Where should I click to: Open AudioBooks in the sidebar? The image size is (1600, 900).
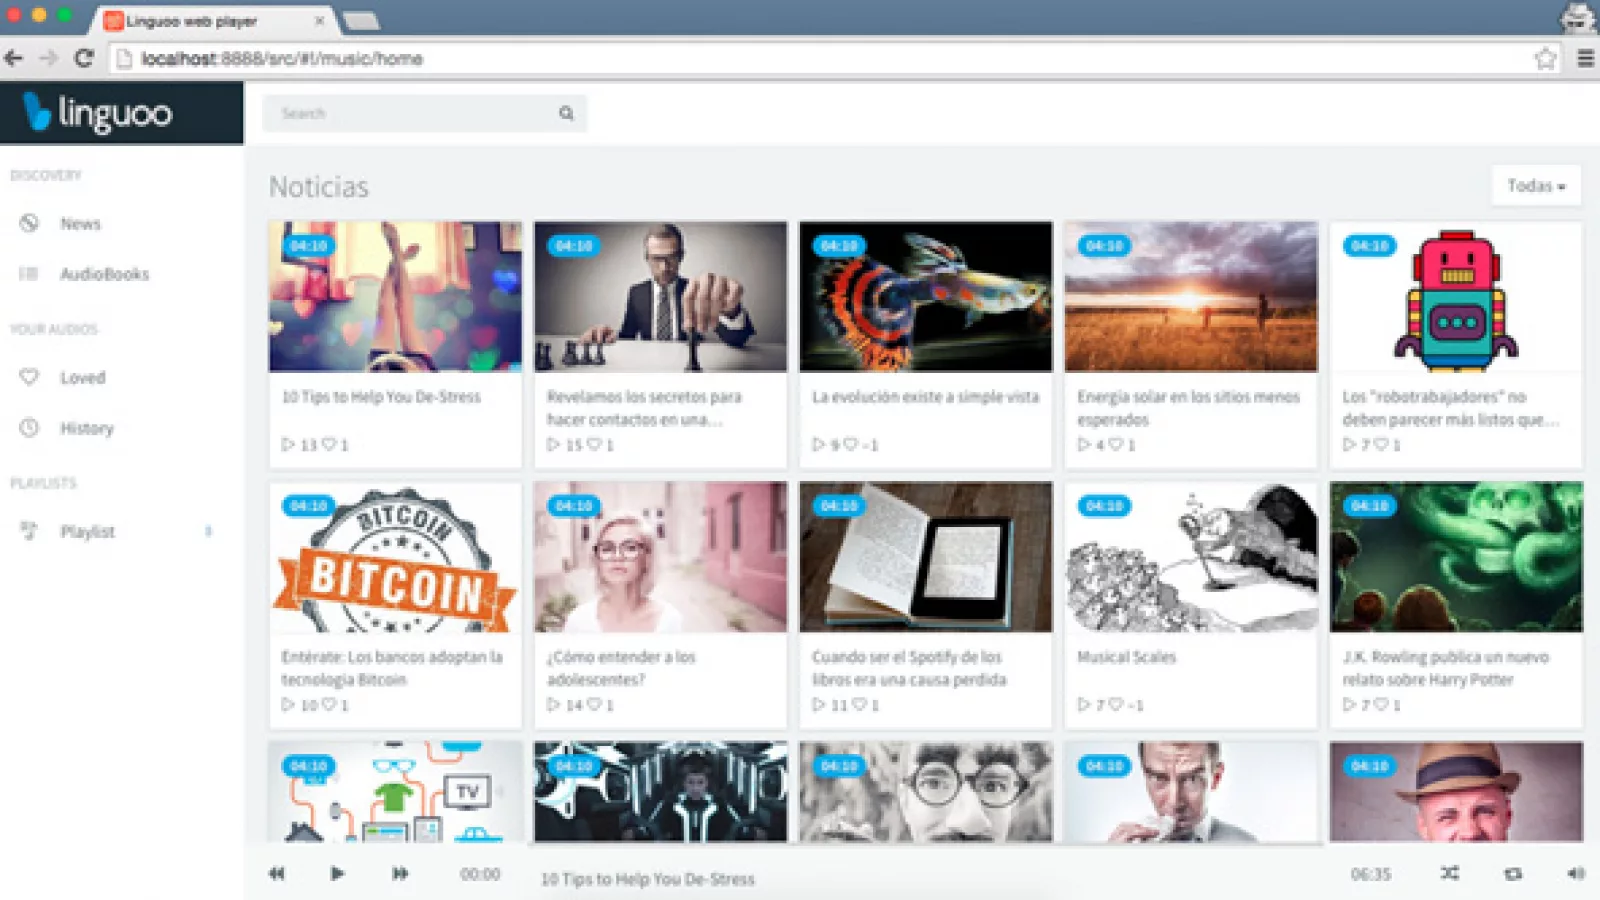coord(104,274)
